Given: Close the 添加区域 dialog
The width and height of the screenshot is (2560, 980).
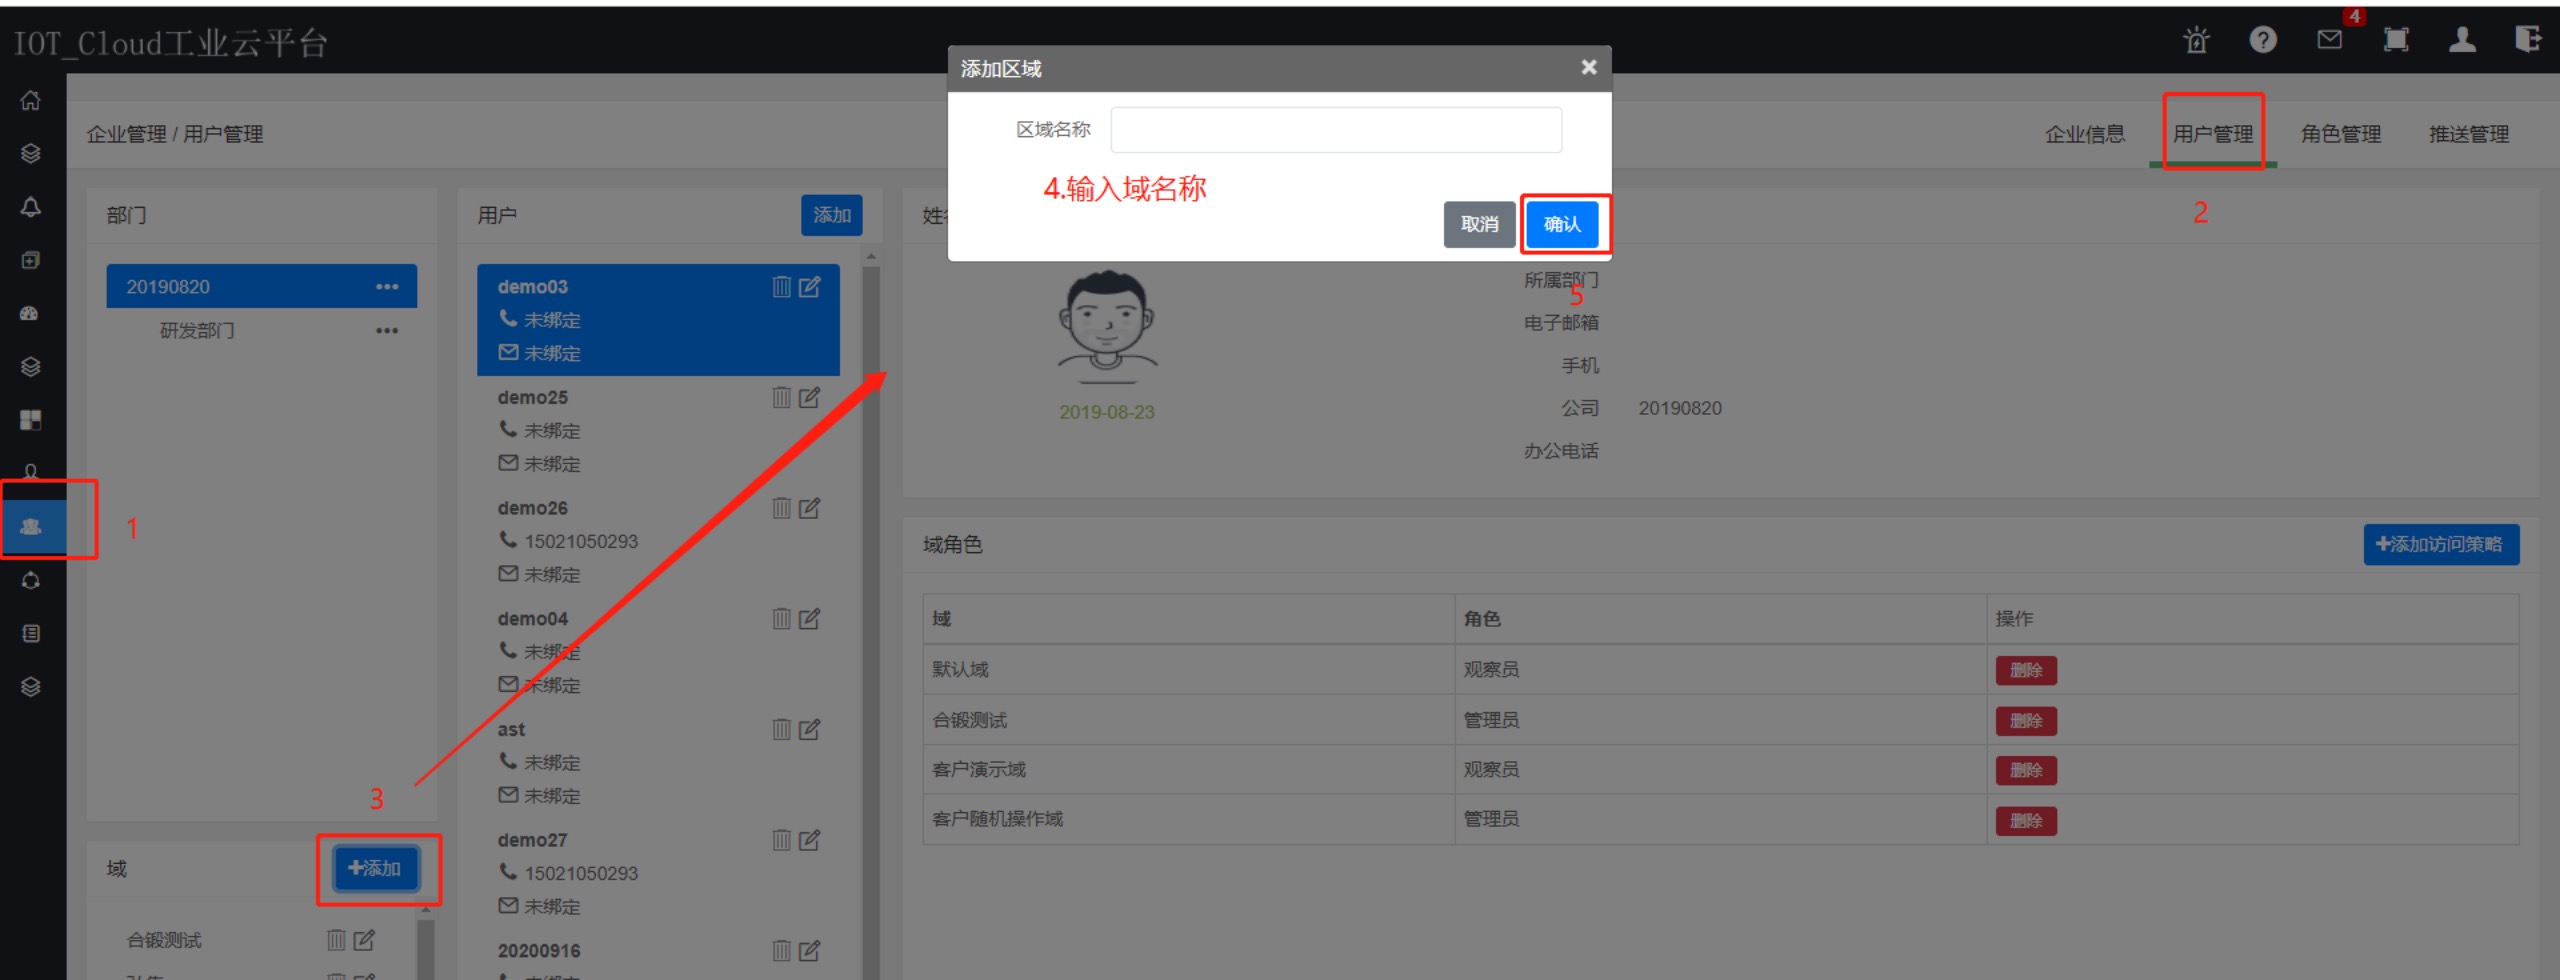Looking at the screenshot, I should [x=1588, y=67].
